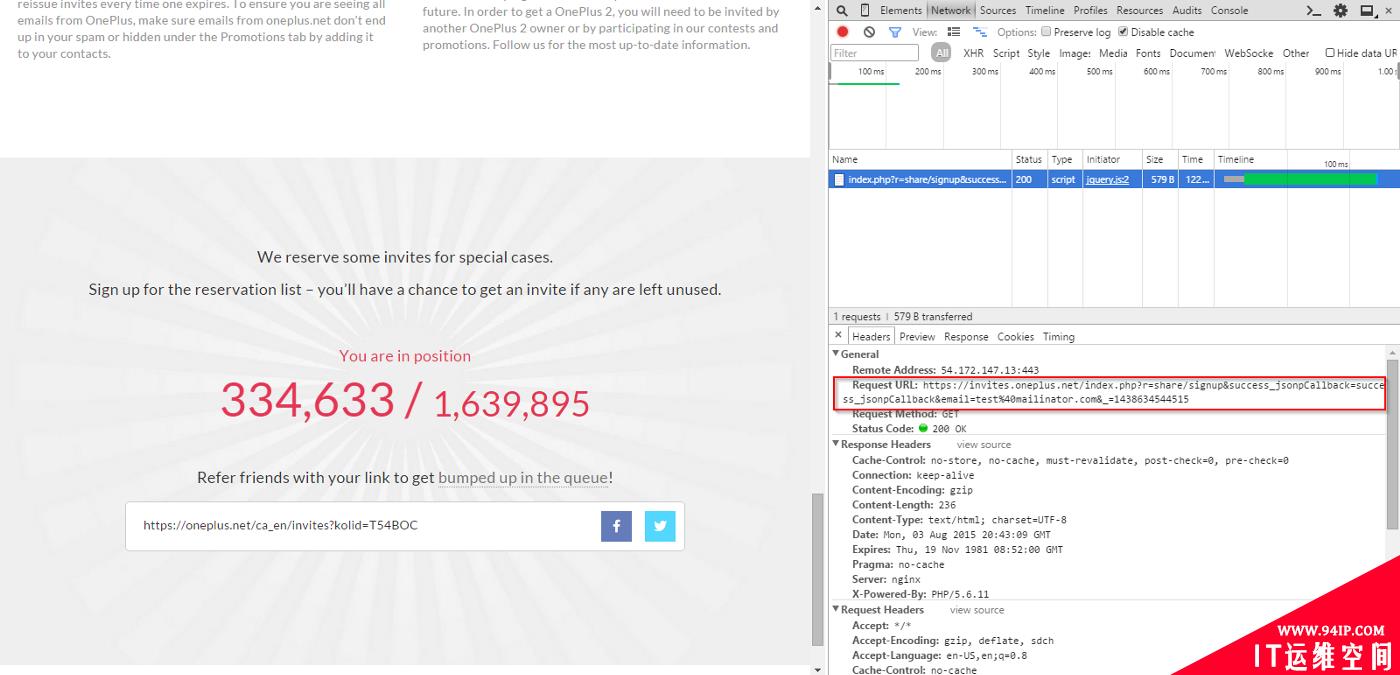Follow the jquery.js:2 initiator link
Image resolution: width=1400 pixels, height=675 pixels.
[1107, 180]
